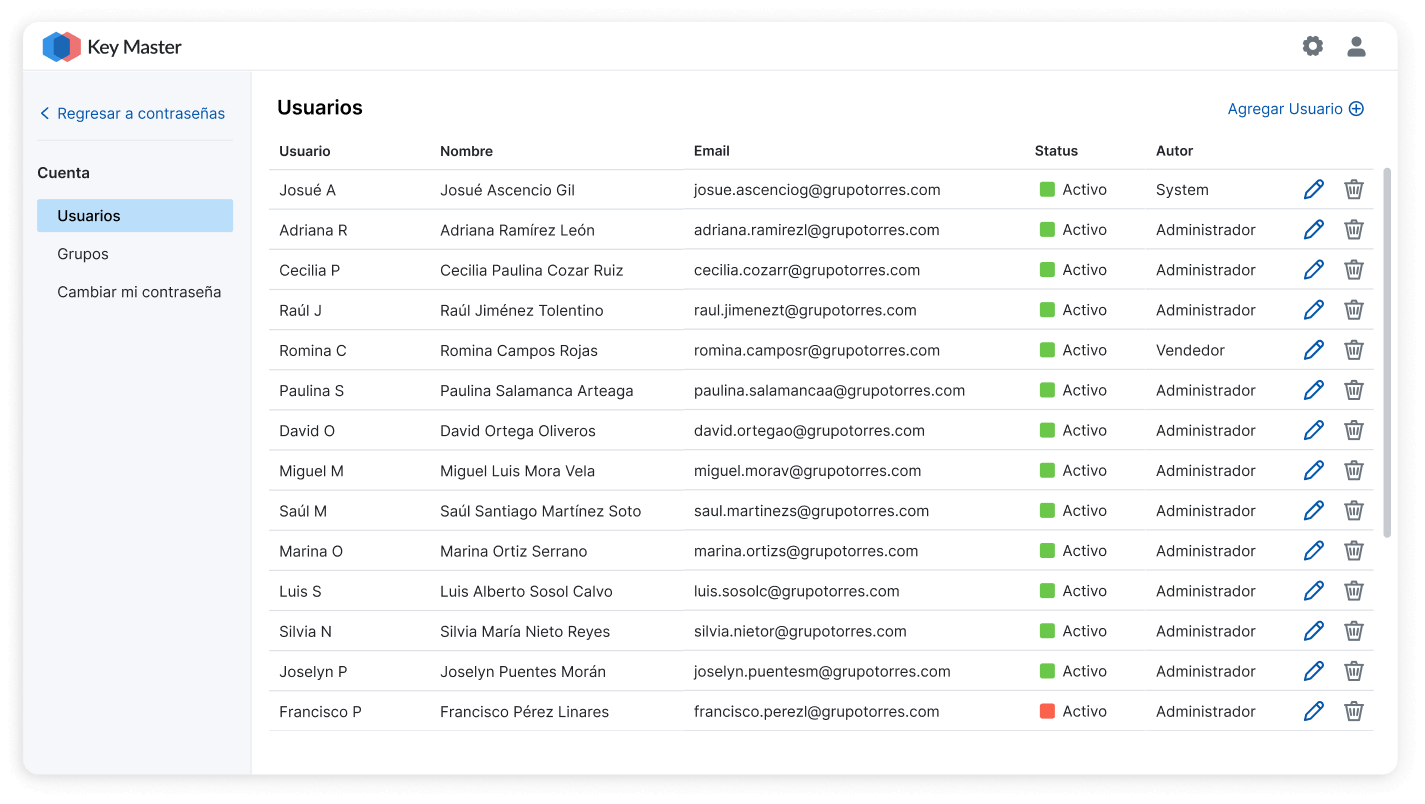Open the user profile icon
This screenshot has width=1425, height=804.
1356,46
